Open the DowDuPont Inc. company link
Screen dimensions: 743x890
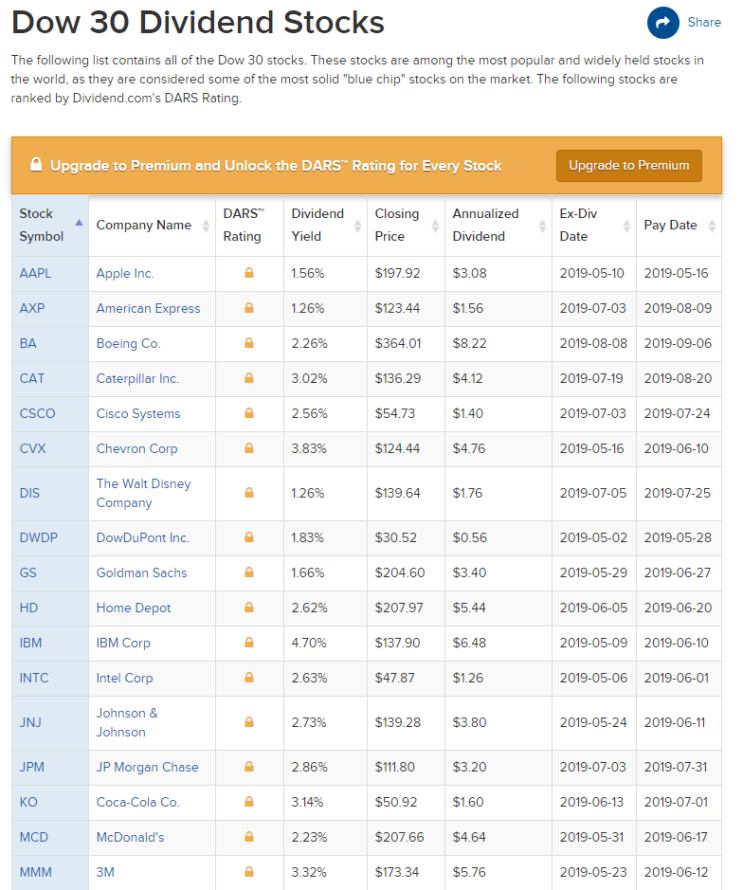[x=142, y=537]
